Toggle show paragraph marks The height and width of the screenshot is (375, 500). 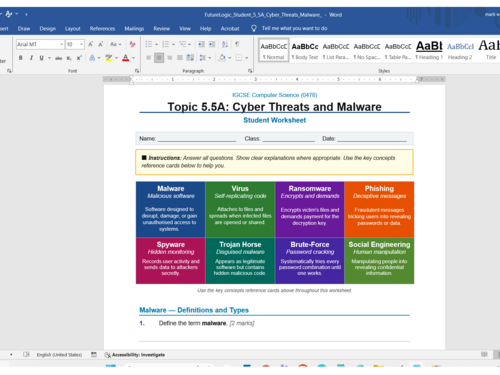point(237,44)
